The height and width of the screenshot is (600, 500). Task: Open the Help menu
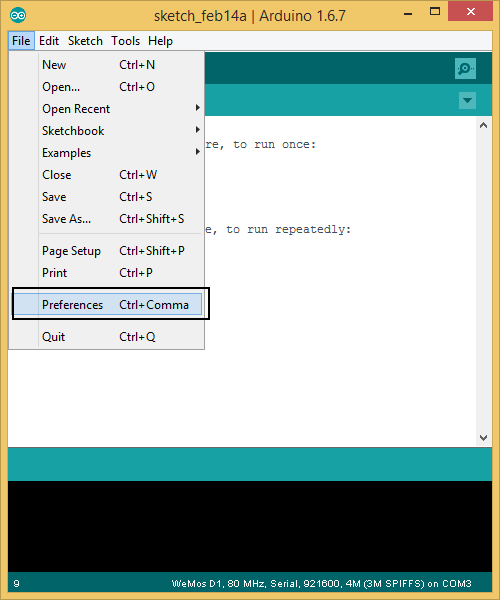point(160,41)
